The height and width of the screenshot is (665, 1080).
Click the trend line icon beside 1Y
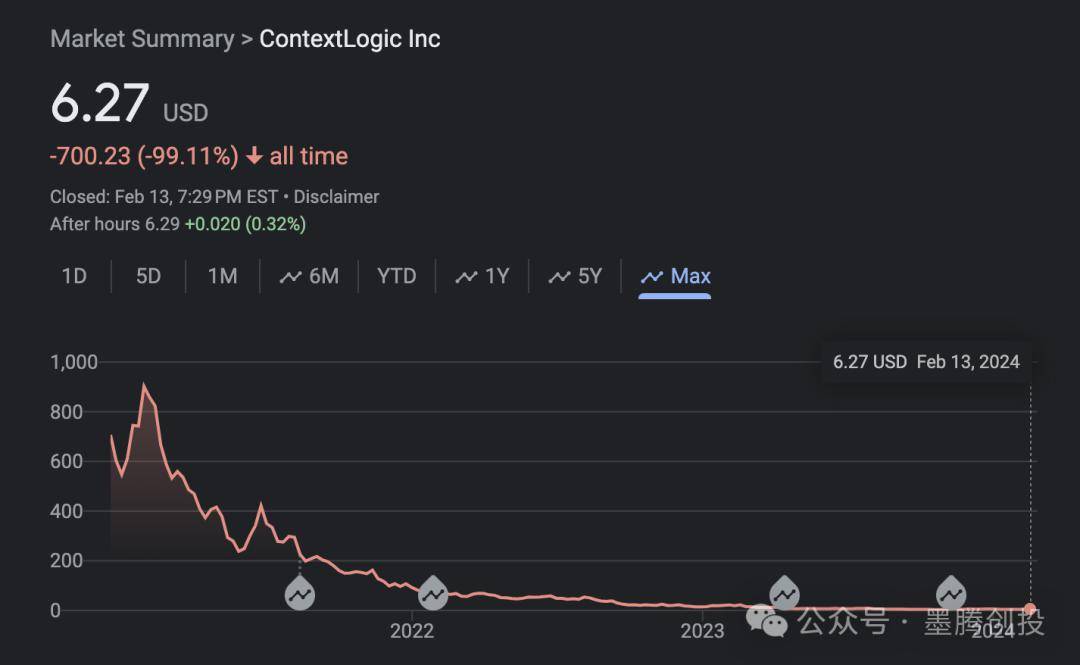click(466, 277)
